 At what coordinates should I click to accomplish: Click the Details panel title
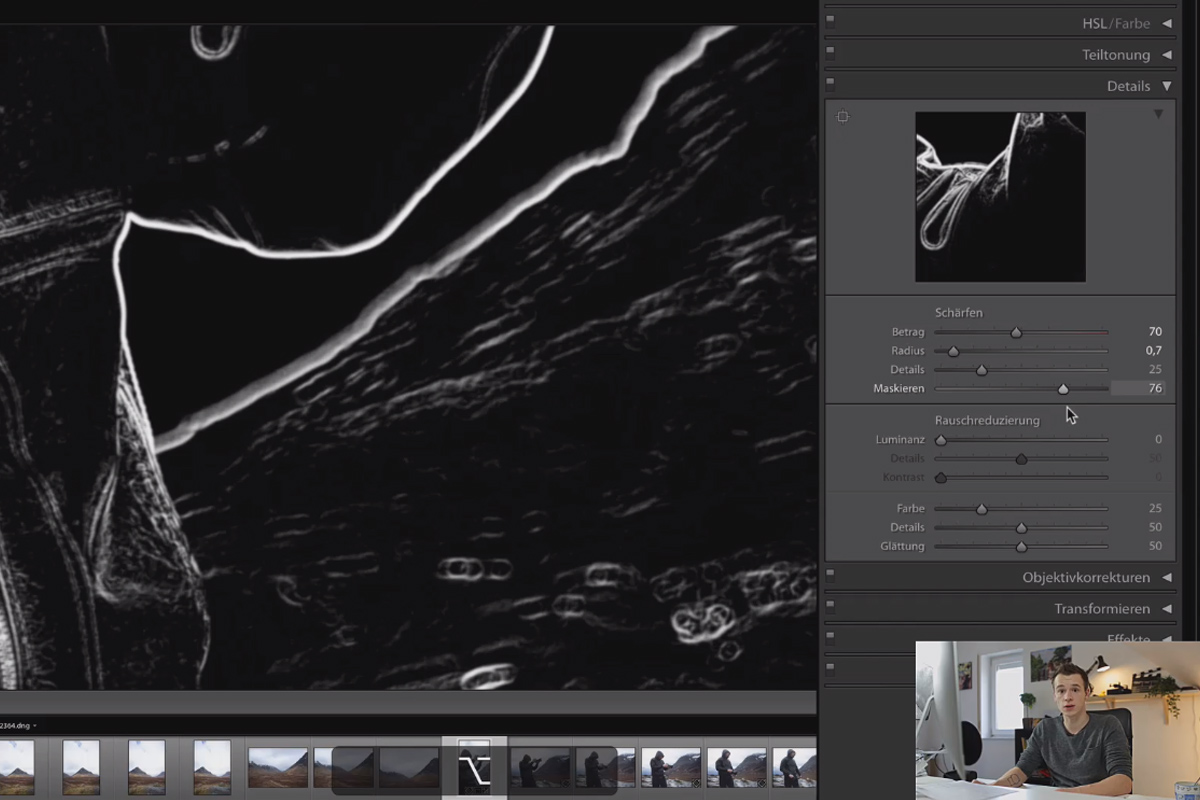[x=1128, y=86]
